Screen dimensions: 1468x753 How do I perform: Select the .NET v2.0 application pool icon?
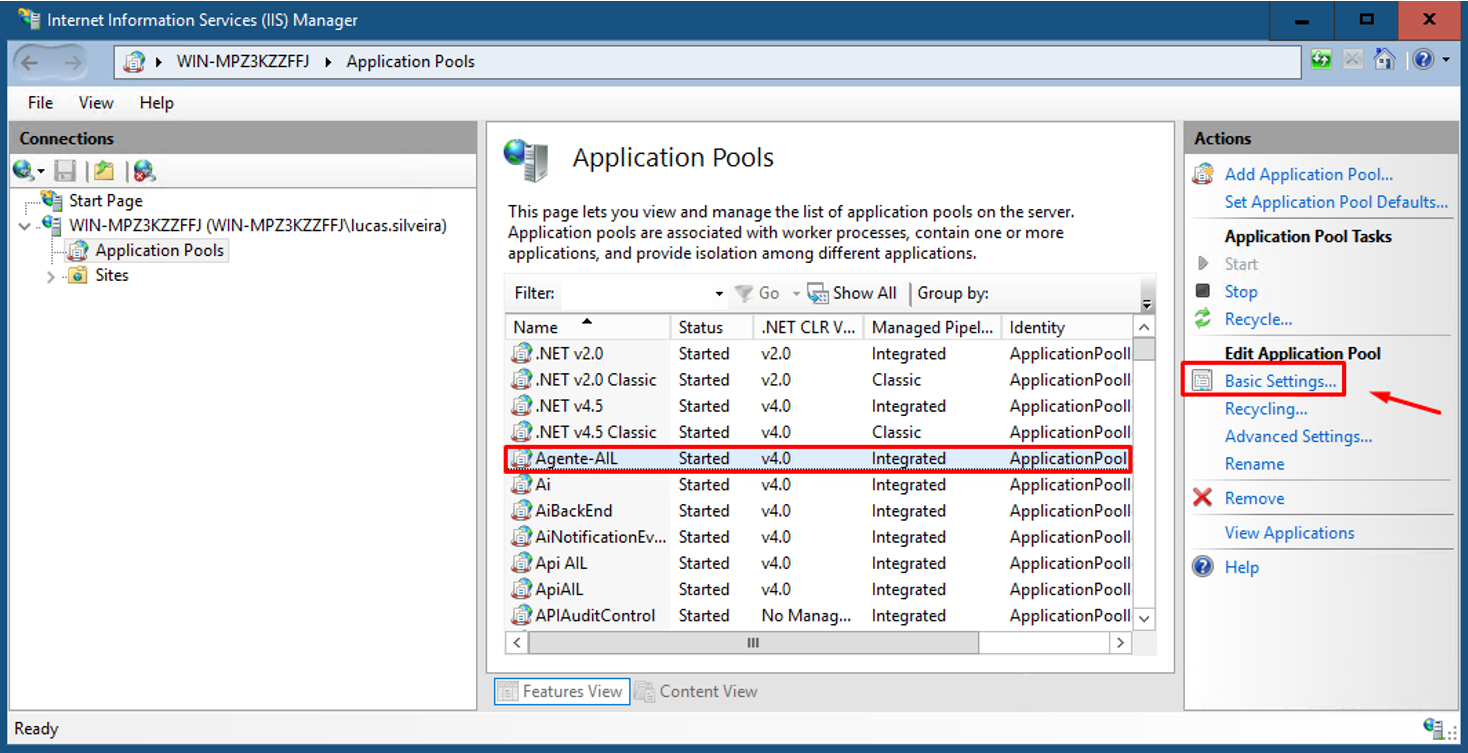click(521, 354)
